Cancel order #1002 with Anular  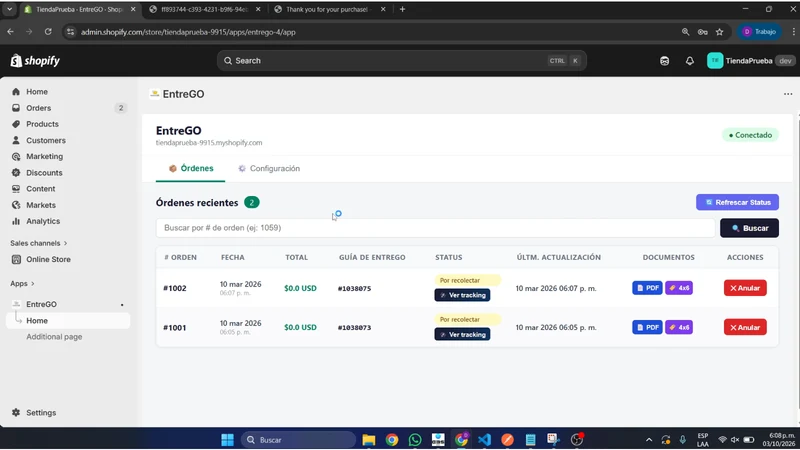(x=745, y=288)
